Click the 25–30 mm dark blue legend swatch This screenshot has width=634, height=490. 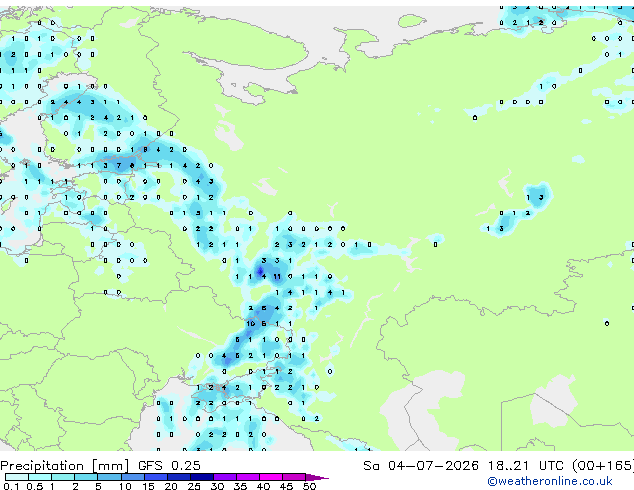point(202,477)
